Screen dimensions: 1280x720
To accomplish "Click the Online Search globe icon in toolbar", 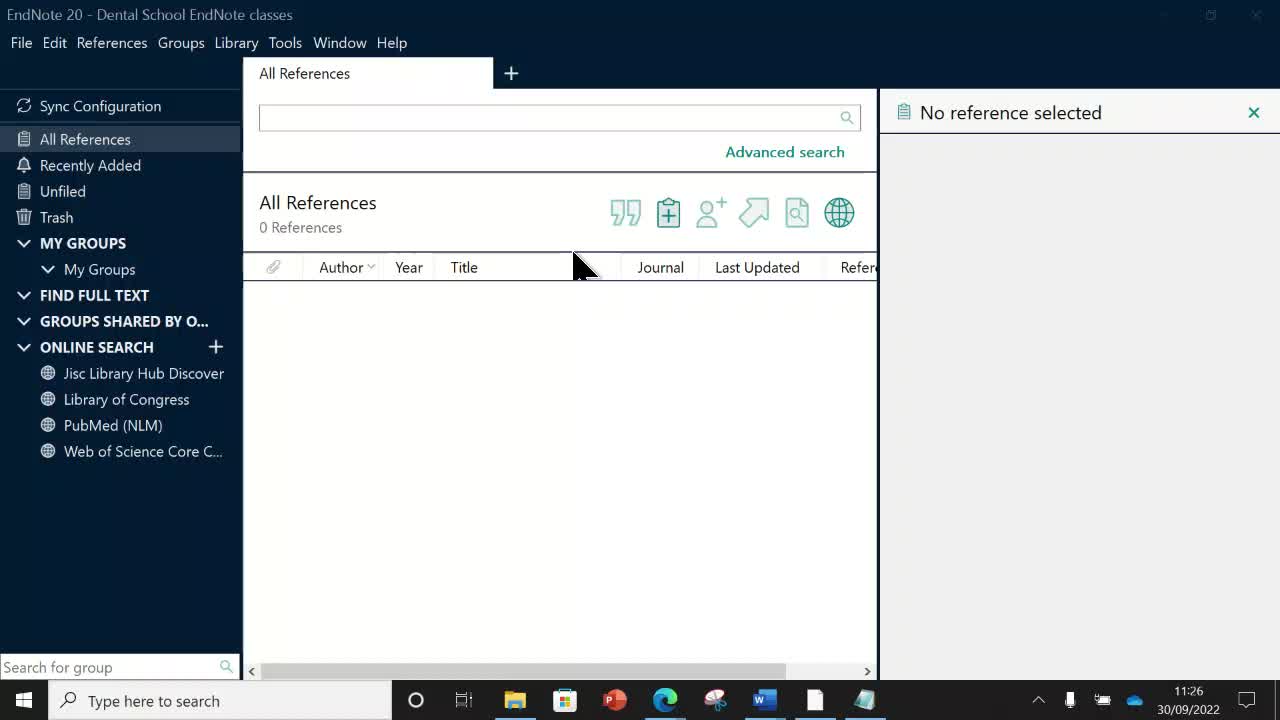I will (x=839, y=213).
